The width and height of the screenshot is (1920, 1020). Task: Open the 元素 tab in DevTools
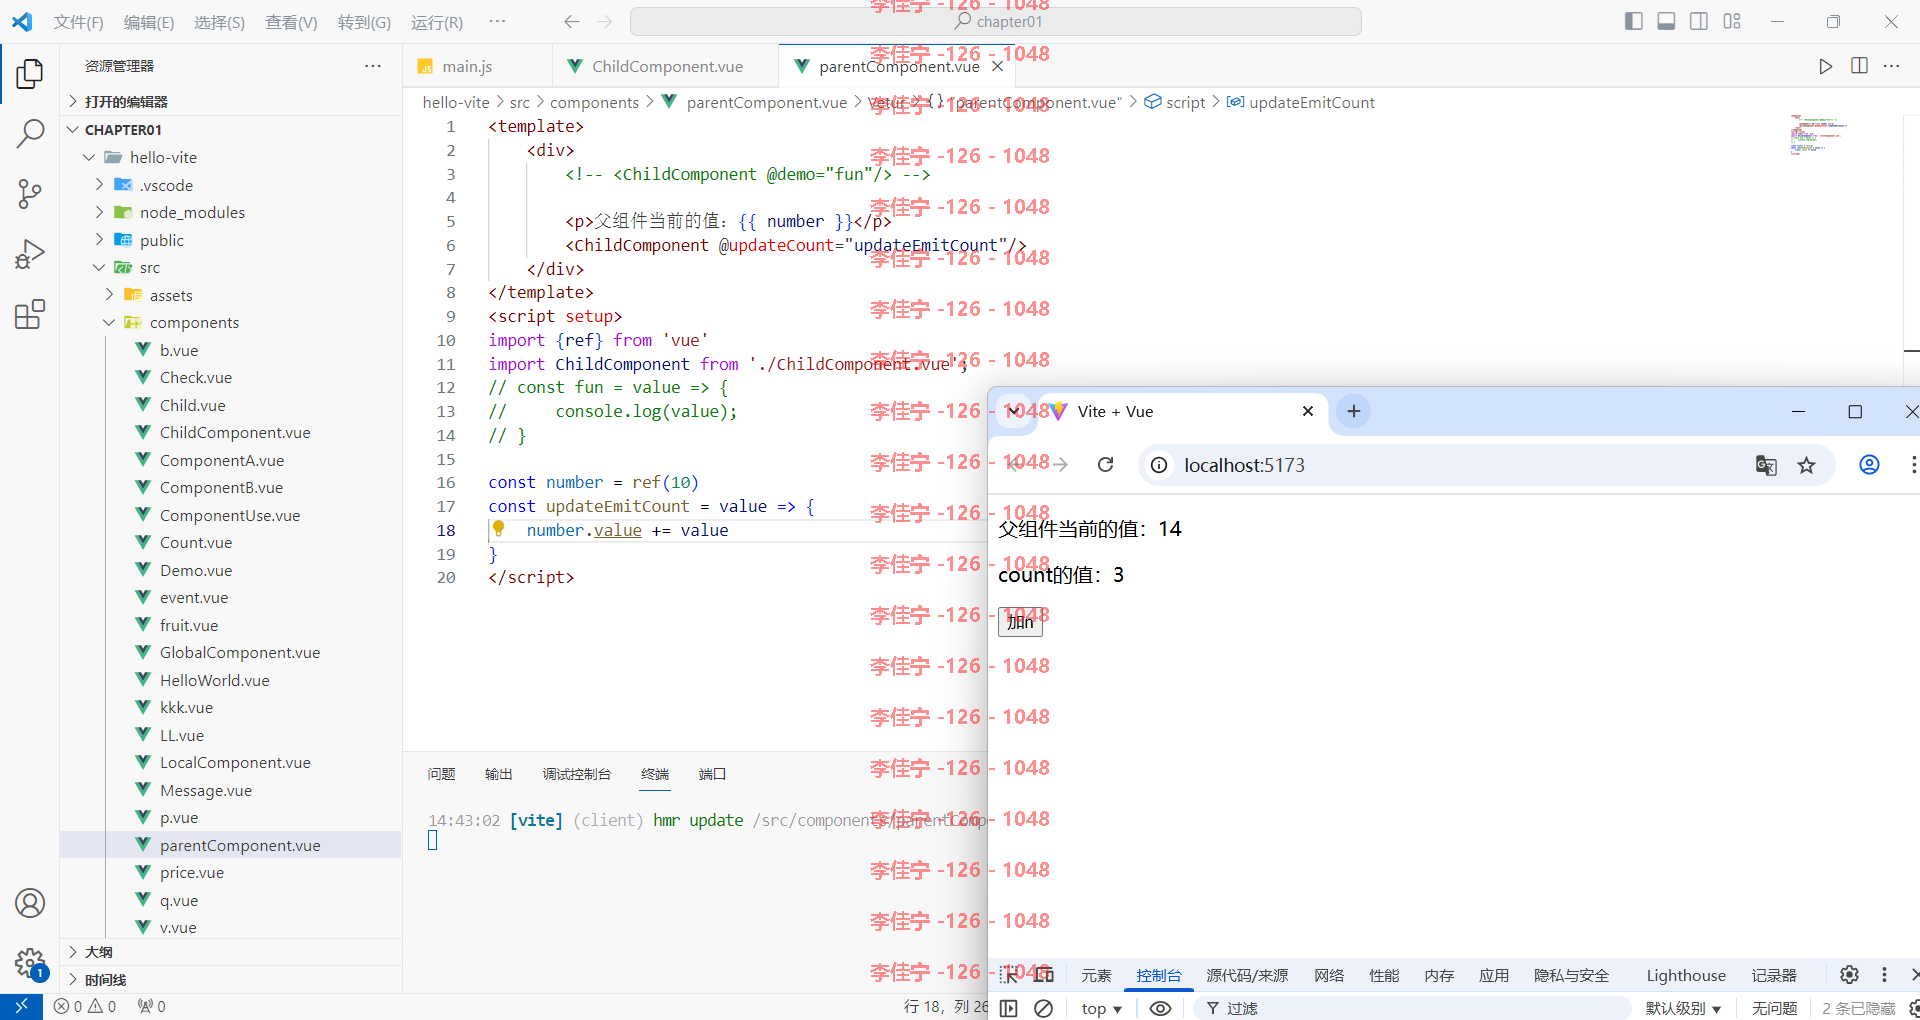(x=1096, y=975)
